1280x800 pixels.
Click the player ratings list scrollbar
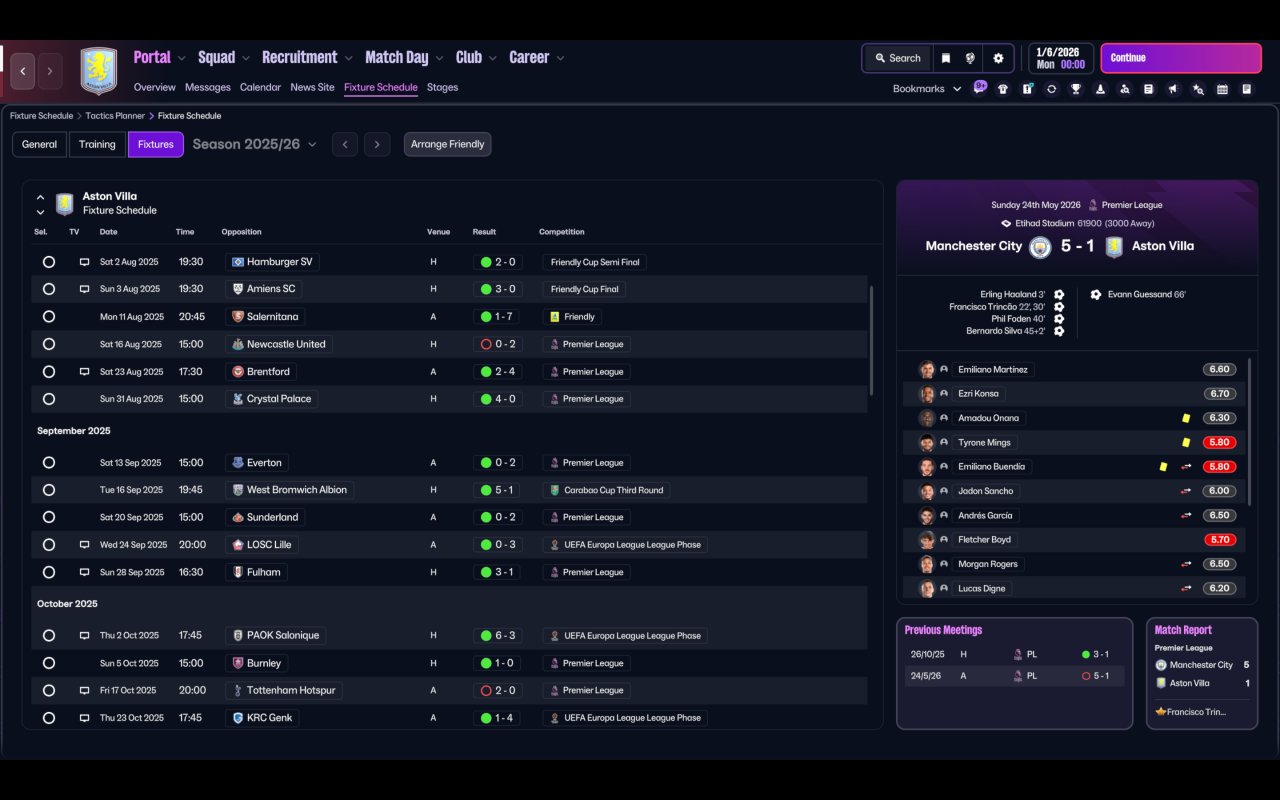[1250, 430]
